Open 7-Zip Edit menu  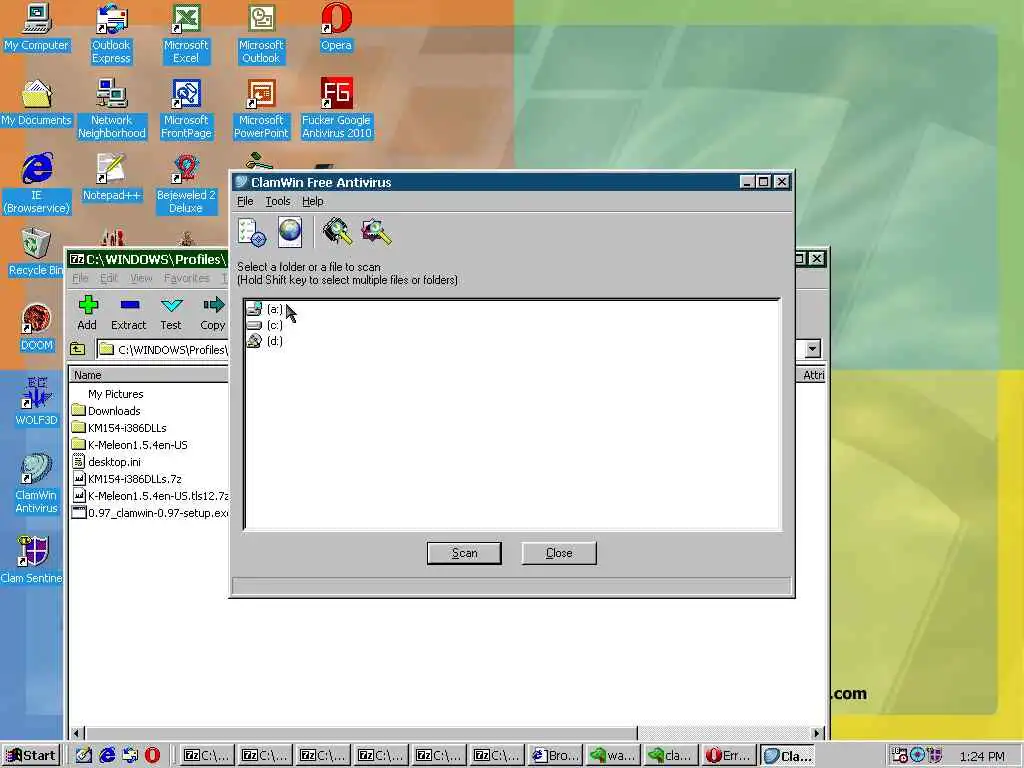[109, 278]
